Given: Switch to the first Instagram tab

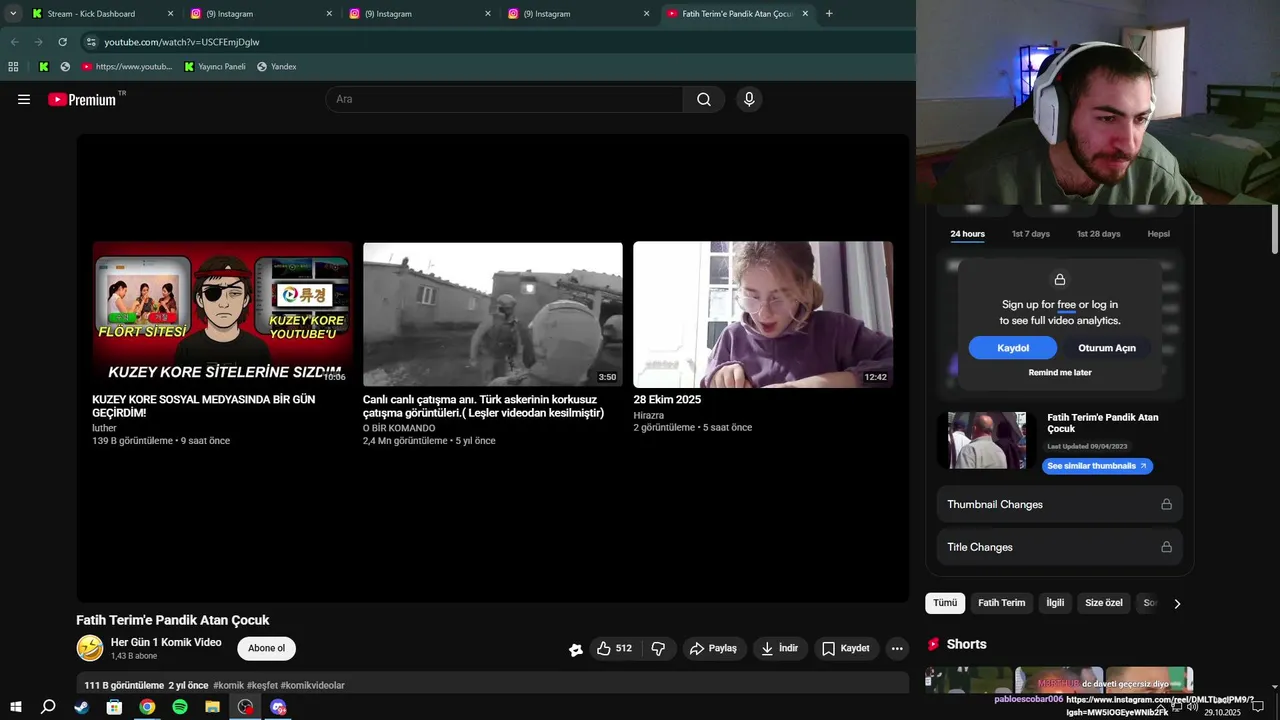Looking at the screenshot, I should [x=262, y=14].
